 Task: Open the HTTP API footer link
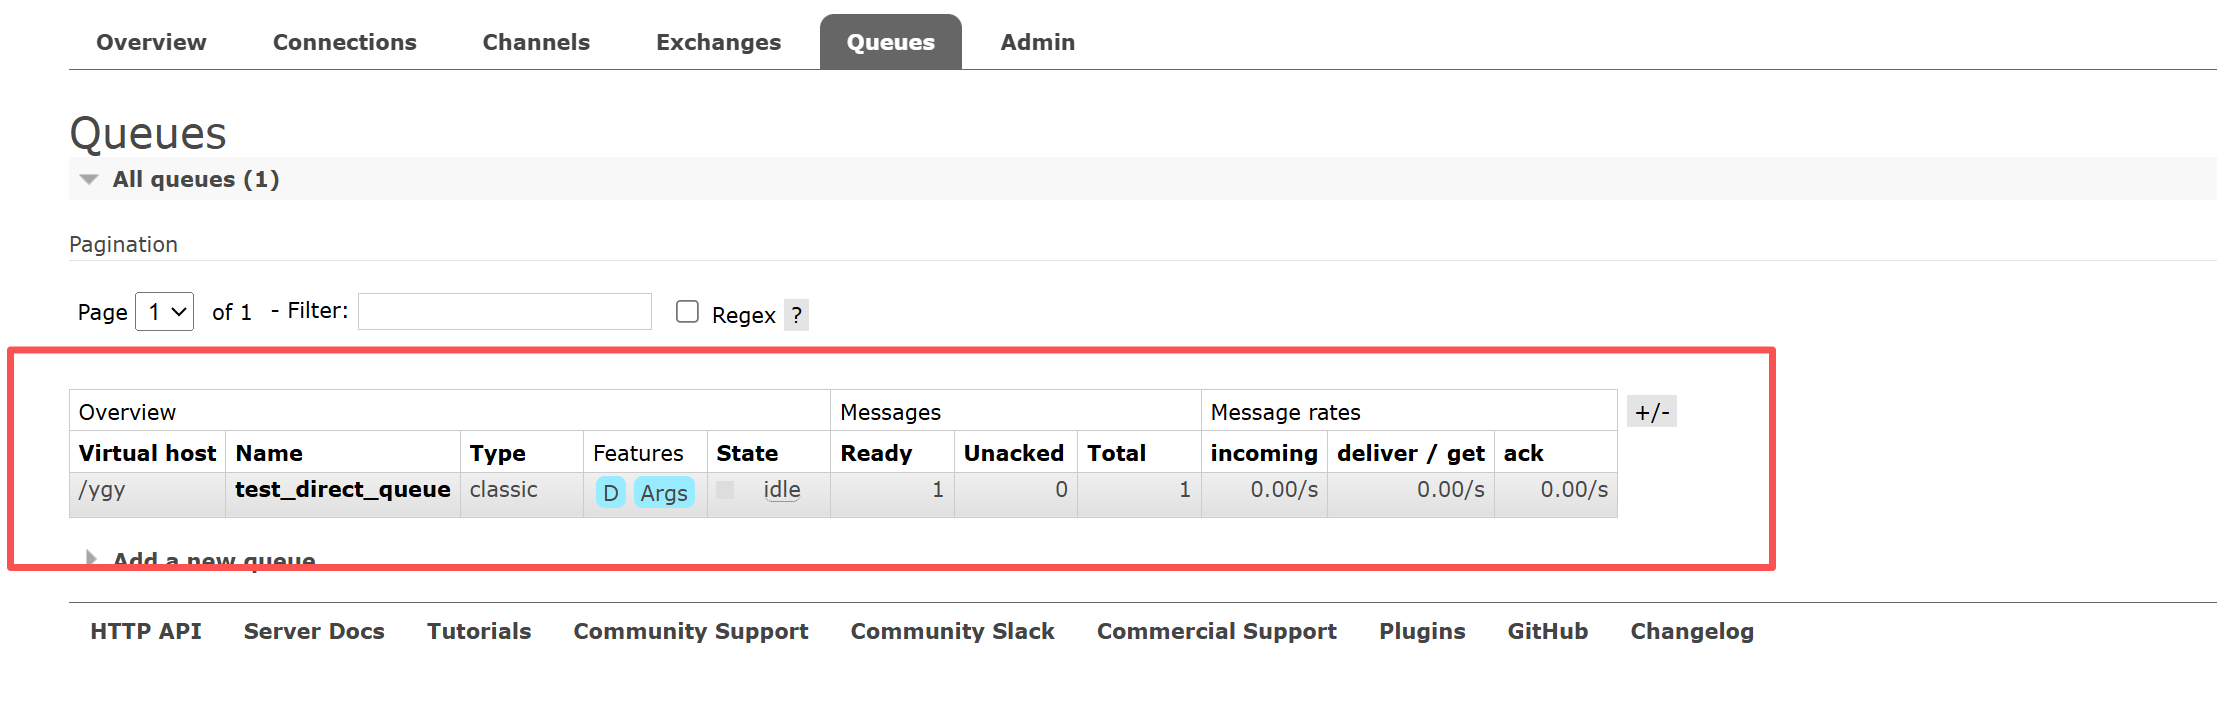pos(146,631)
